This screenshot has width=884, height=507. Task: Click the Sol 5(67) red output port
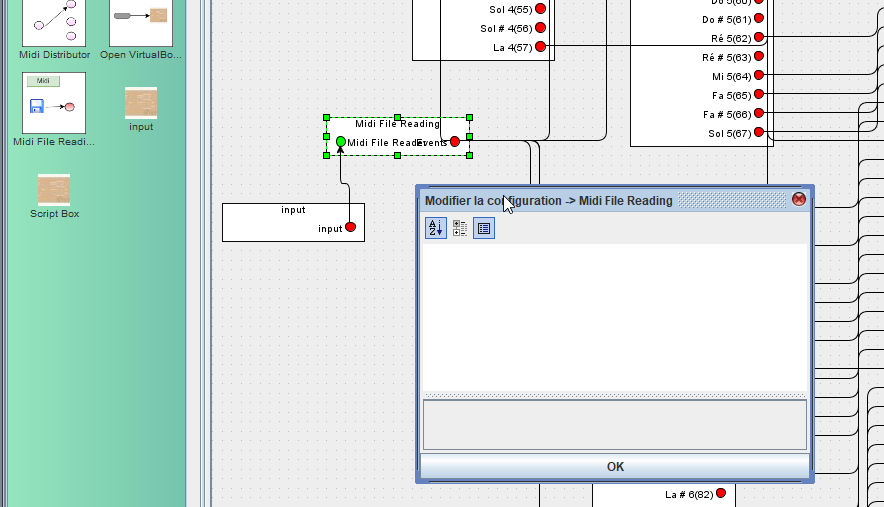point(759,132)
